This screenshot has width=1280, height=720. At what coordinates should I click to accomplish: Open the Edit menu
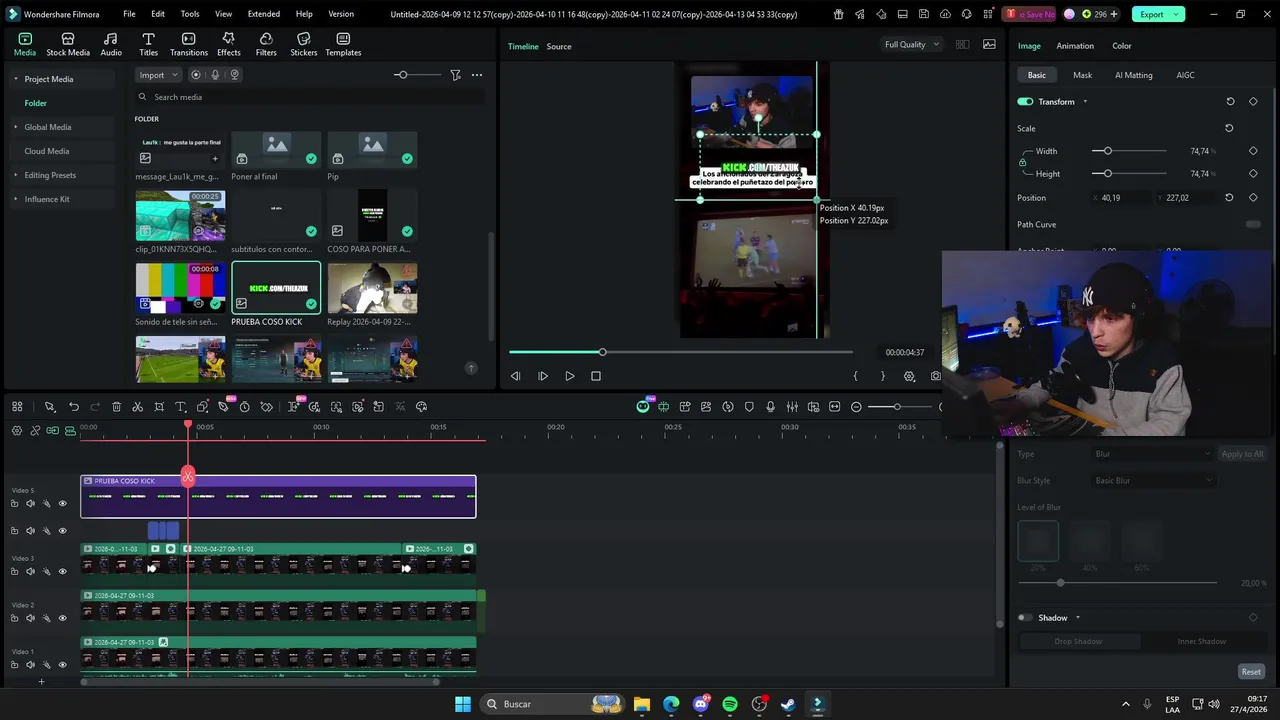click(158, 14)
